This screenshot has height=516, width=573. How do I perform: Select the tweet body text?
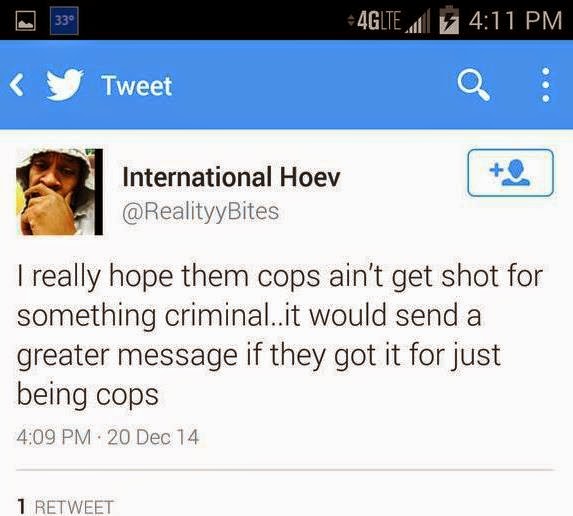click(280, 335)
